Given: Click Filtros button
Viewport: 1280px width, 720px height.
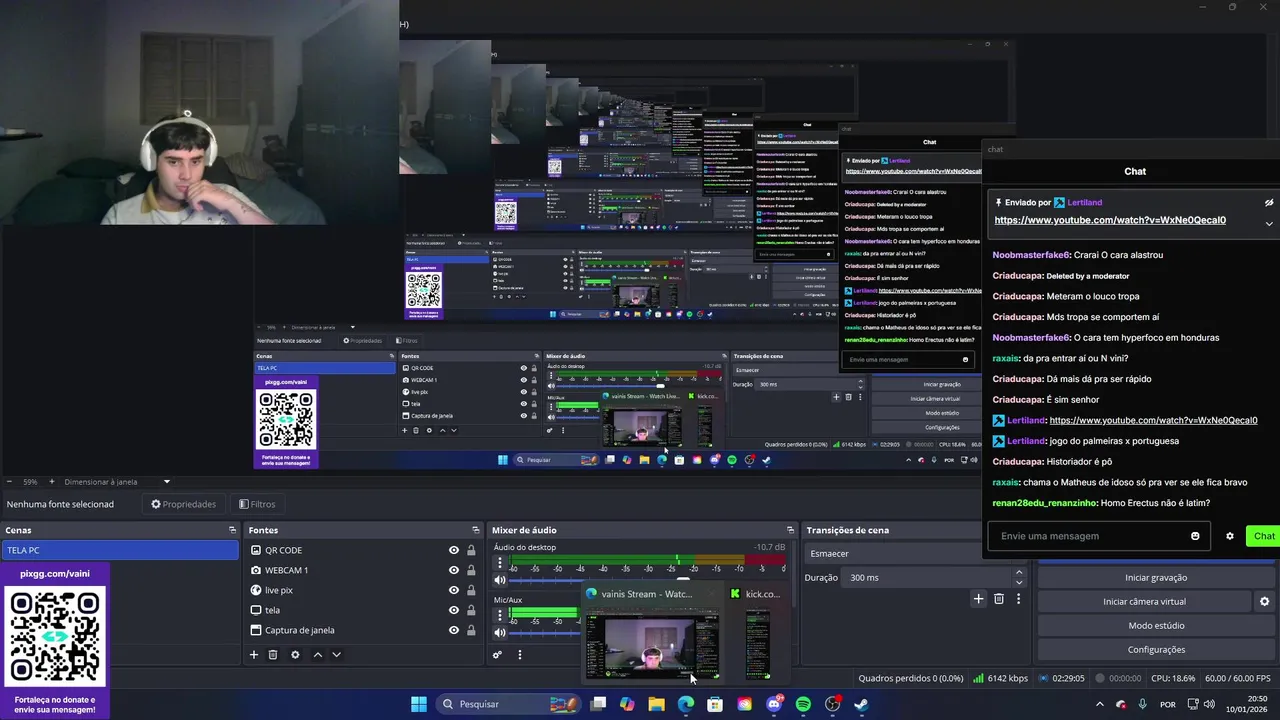Looking at the screenshot, I should click(x=257, y=504).
